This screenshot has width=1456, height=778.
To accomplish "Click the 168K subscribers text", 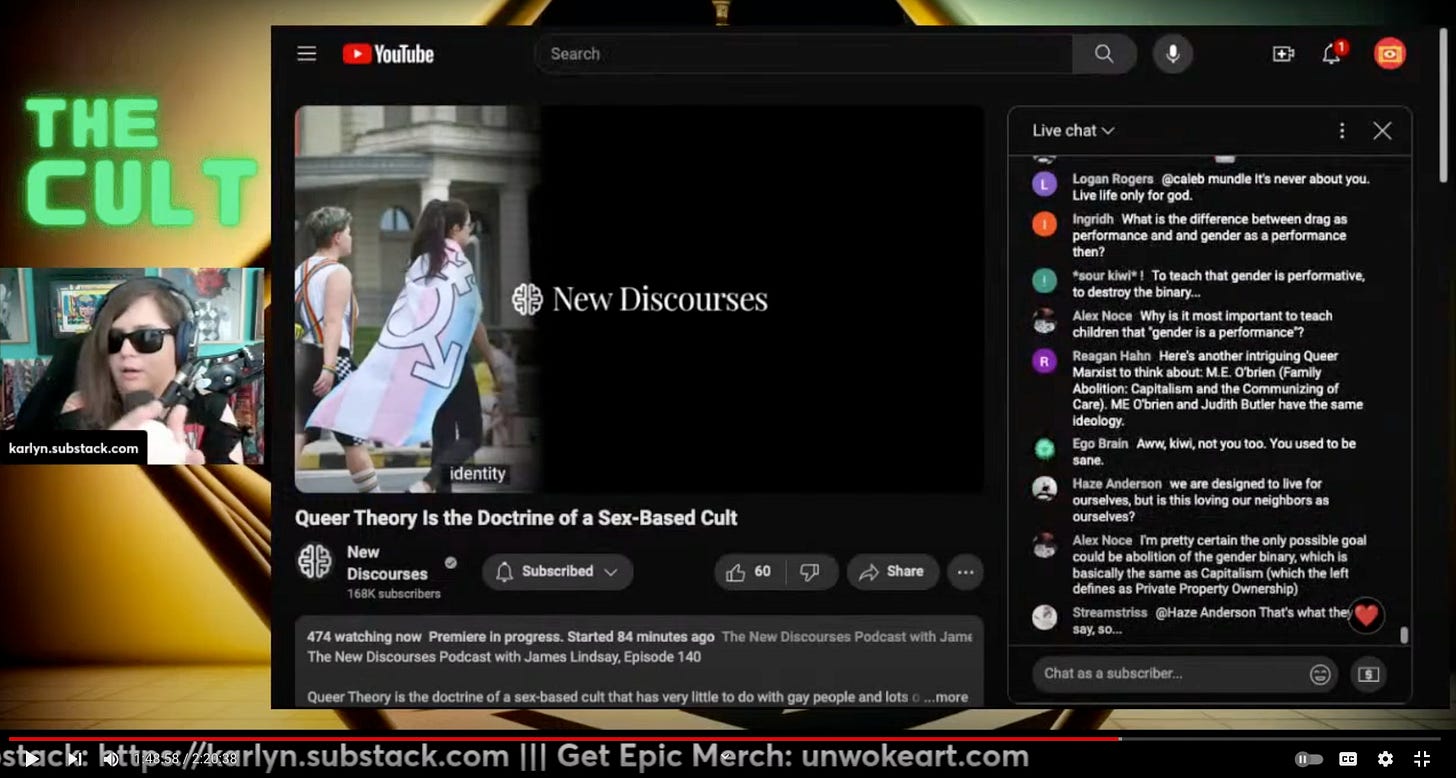I will click(394, 594).
